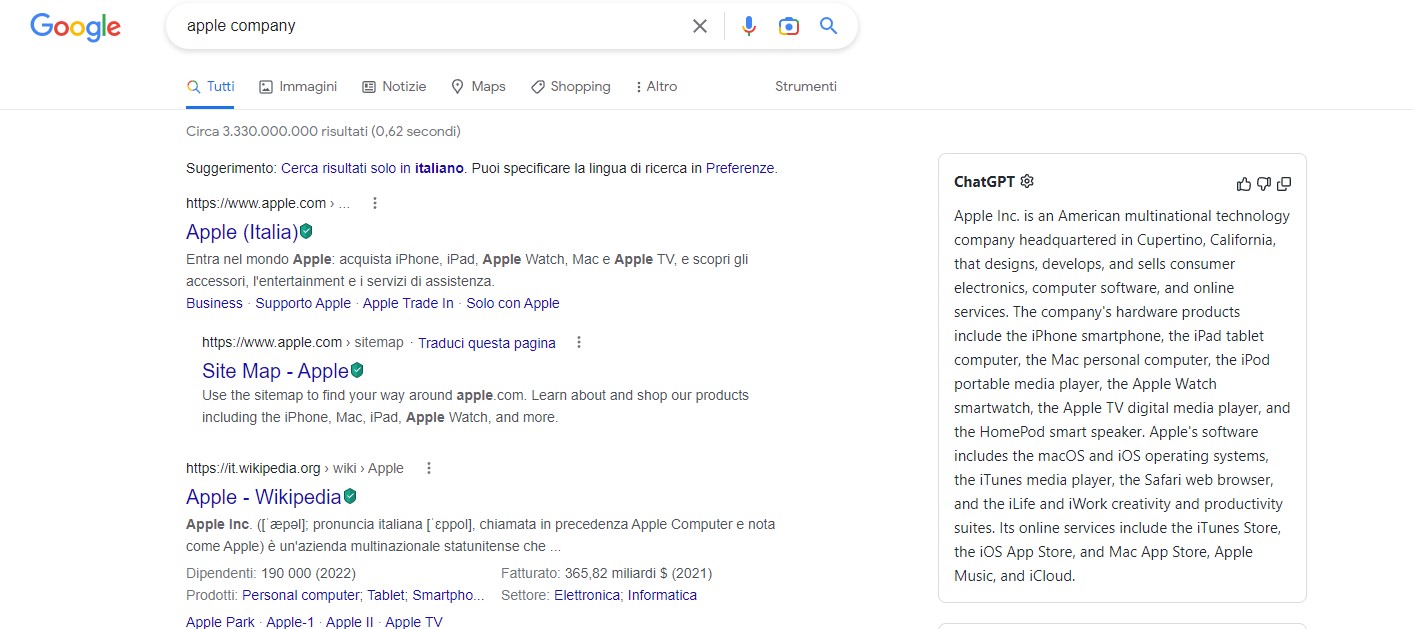Switch to the Immagini tab
The image size is (1413, 629).
pos(298,87)
